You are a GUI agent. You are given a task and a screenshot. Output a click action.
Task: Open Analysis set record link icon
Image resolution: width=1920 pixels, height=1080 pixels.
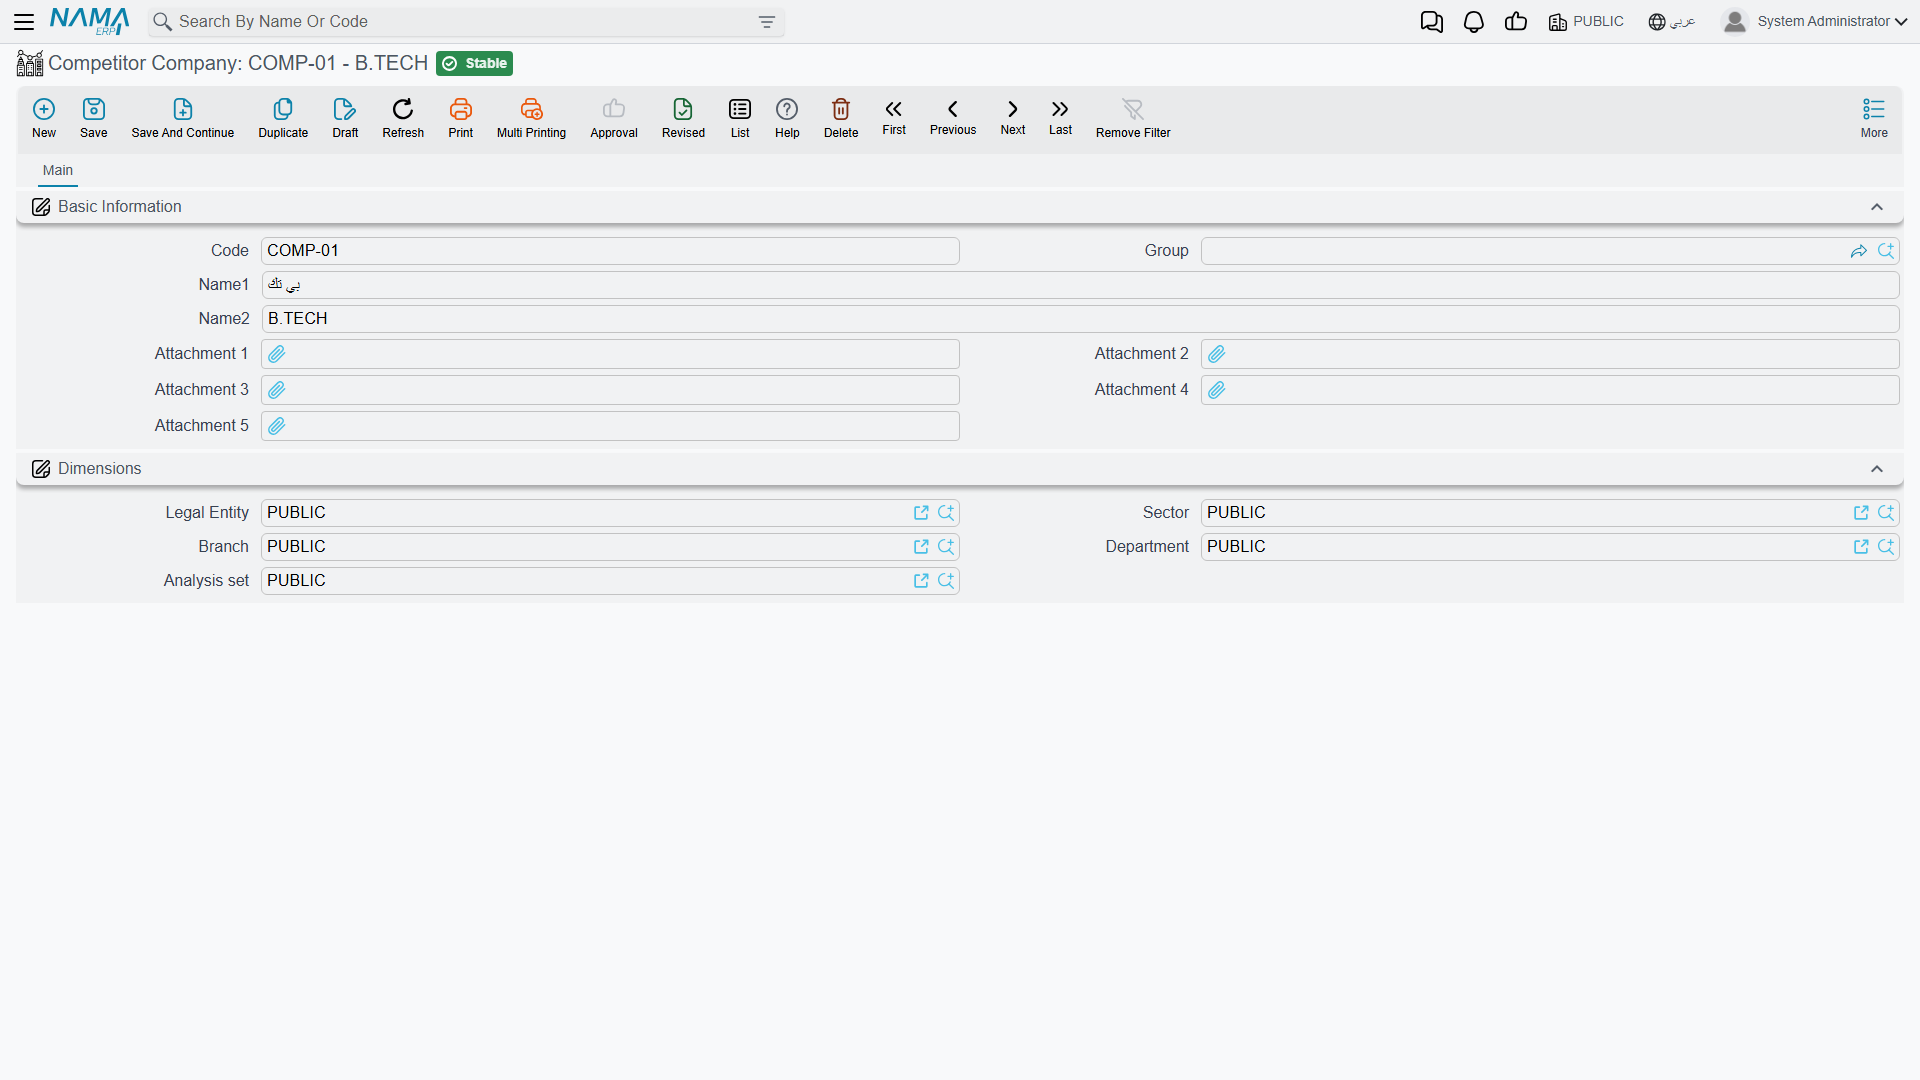(x=921, y=581)
